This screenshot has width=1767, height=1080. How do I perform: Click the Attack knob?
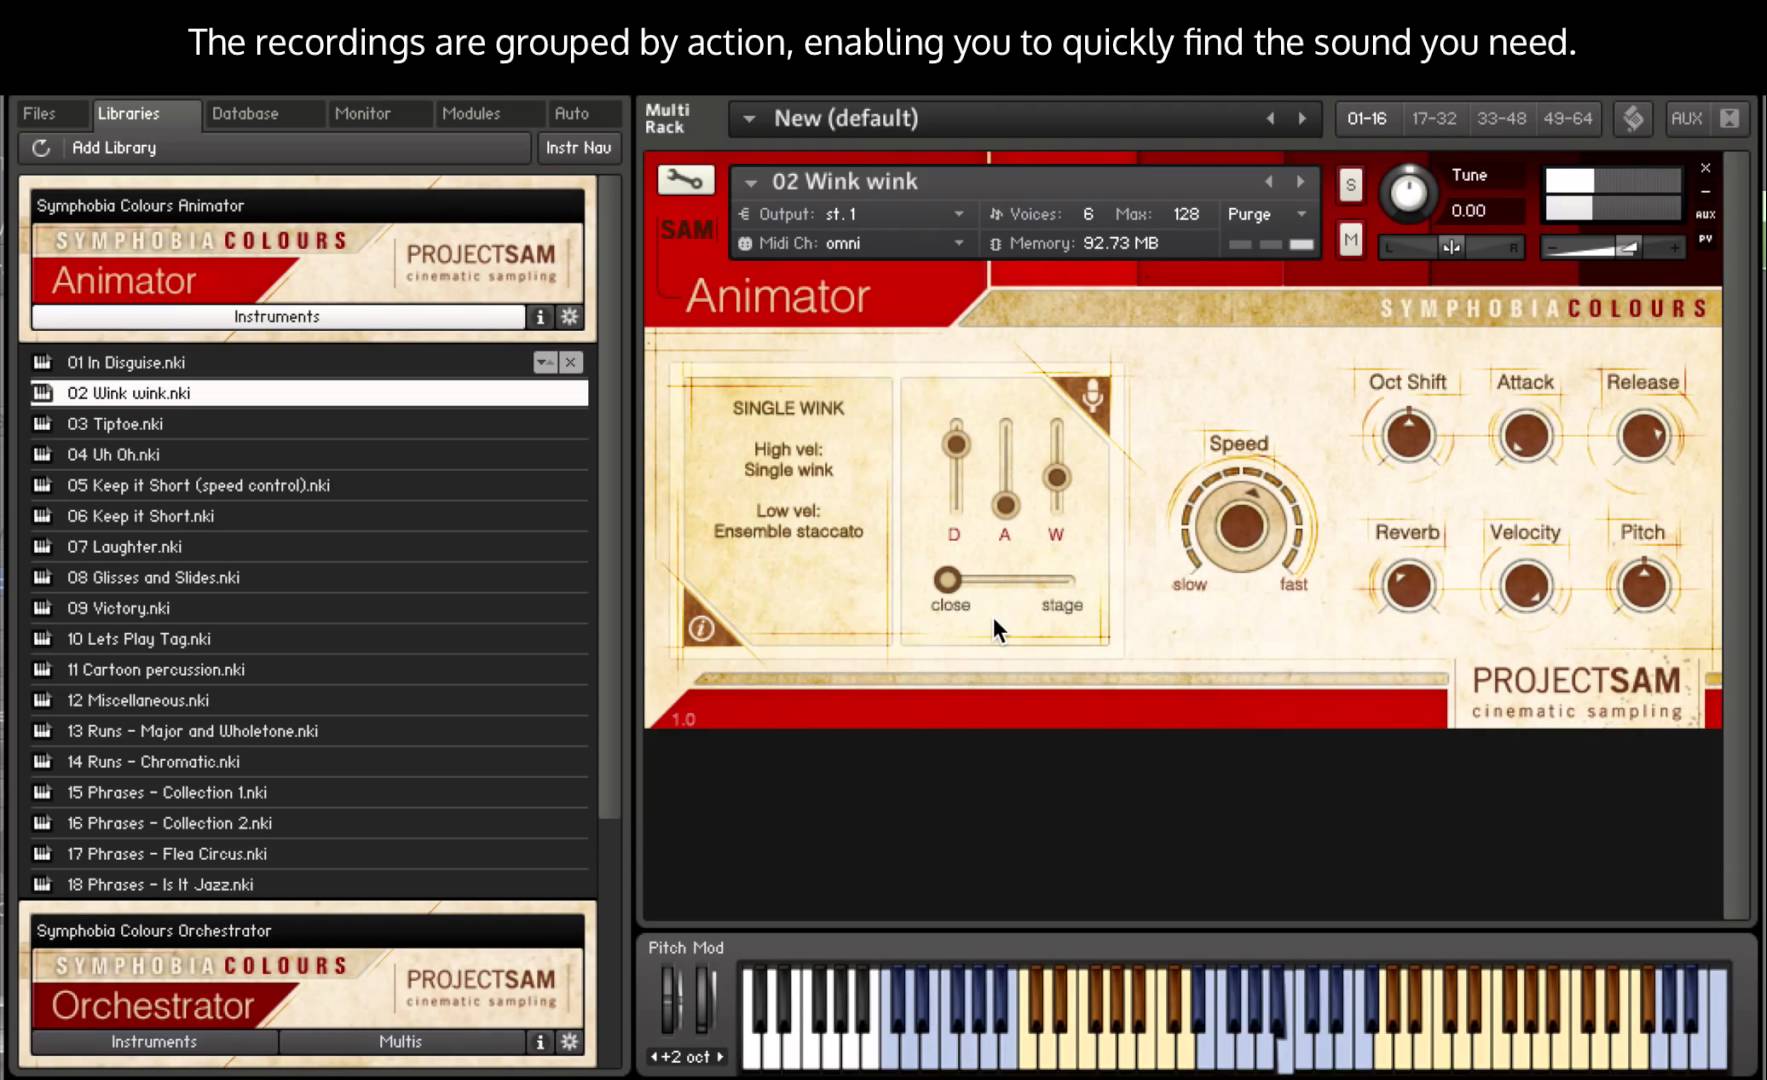point(1526,436)
